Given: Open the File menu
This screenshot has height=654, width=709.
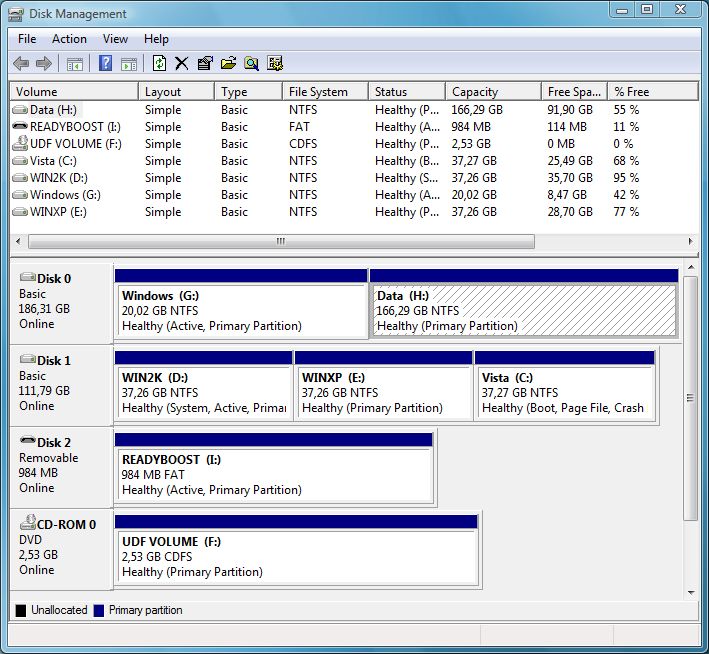Looking at the screenshot, I should [27, 39].
